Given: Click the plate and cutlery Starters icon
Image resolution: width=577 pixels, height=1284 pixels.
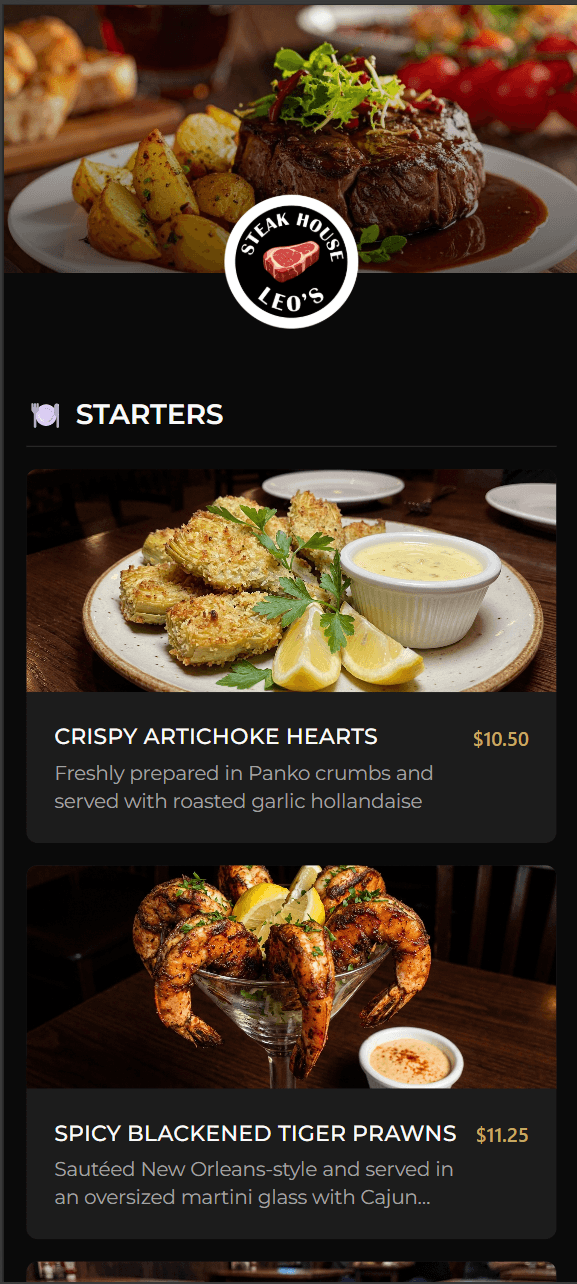Looking at the screenshot, I should [x=45, y=415].
